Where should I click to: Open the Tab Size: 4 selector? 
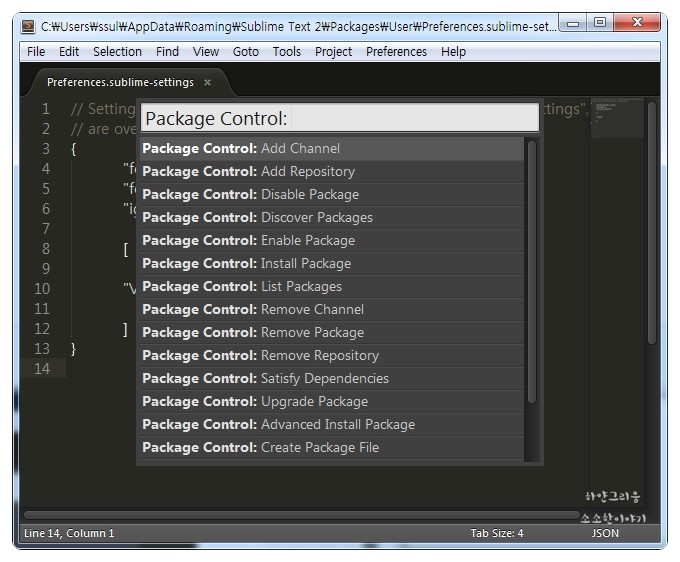click(x=497, y=533)
